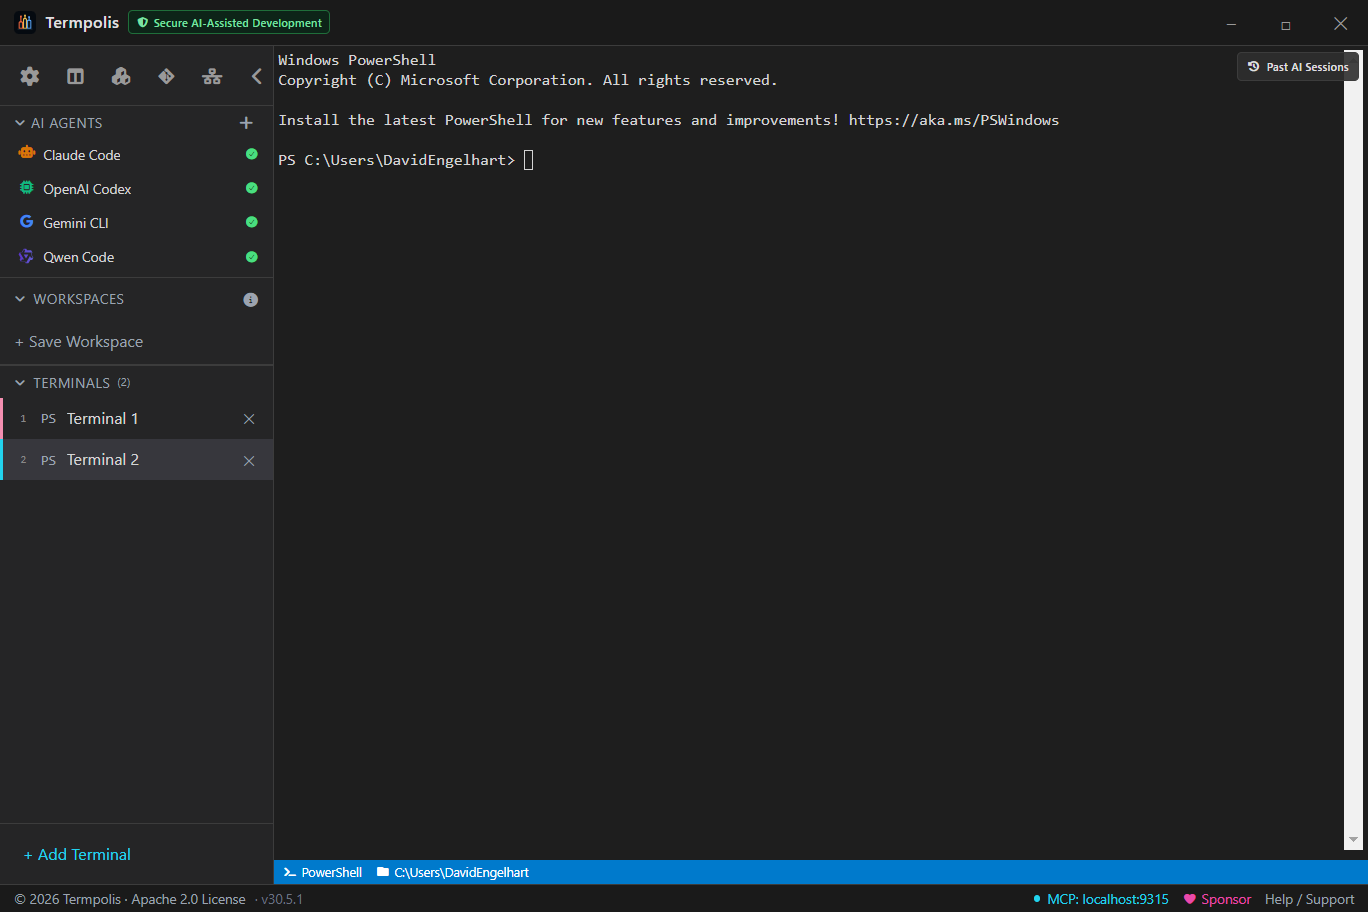Toggle OpenAI Codex green status check
The height and width of the screenshot is (912, 1368).
pyautogui.click(x=252, y=188)
